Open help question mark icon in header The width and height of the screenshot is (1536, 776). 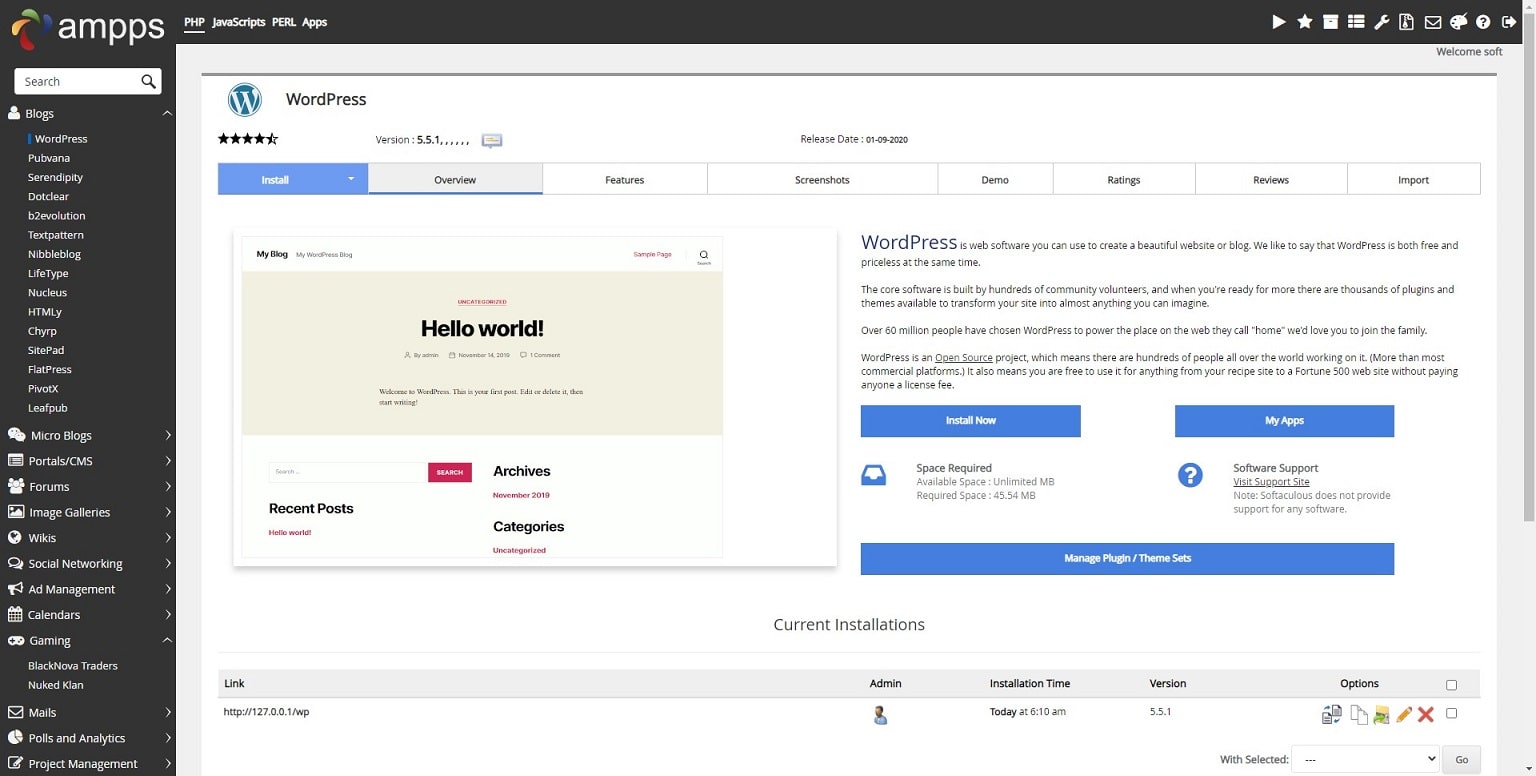coord(1483,22)
